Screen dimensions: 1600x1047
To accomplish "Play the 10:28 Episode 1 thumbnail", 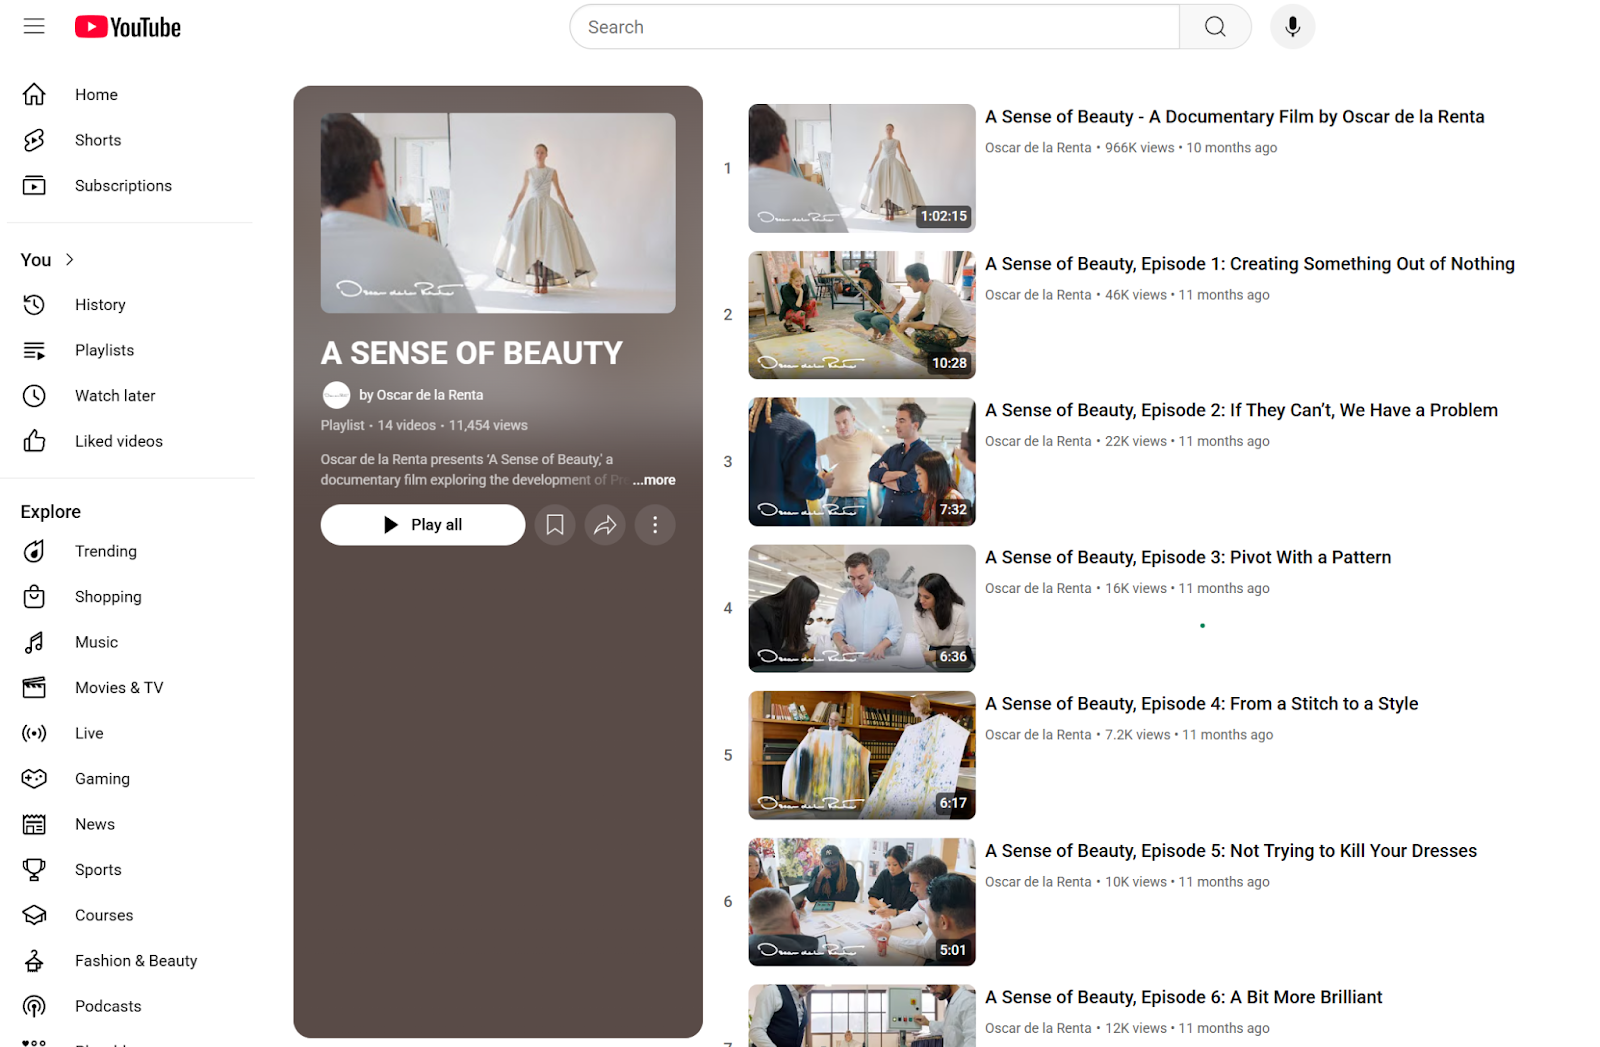I will [x=862, y=315].
